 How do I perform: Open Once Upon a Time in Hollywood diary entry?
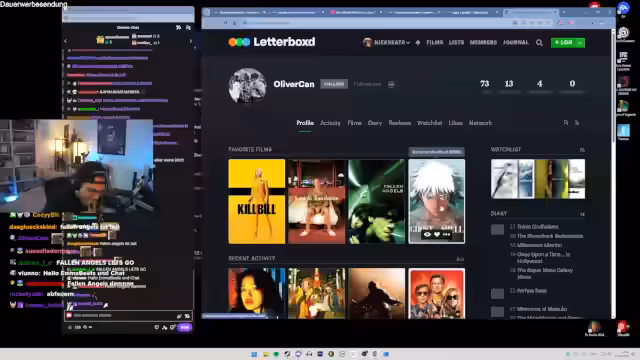(x=543, y=258)
